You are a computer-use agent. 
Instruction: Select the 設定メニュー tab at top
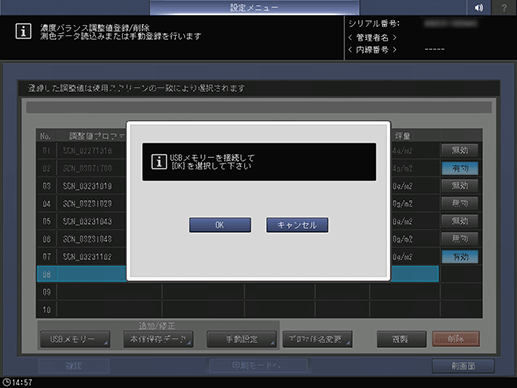click(x=254, y=7)
